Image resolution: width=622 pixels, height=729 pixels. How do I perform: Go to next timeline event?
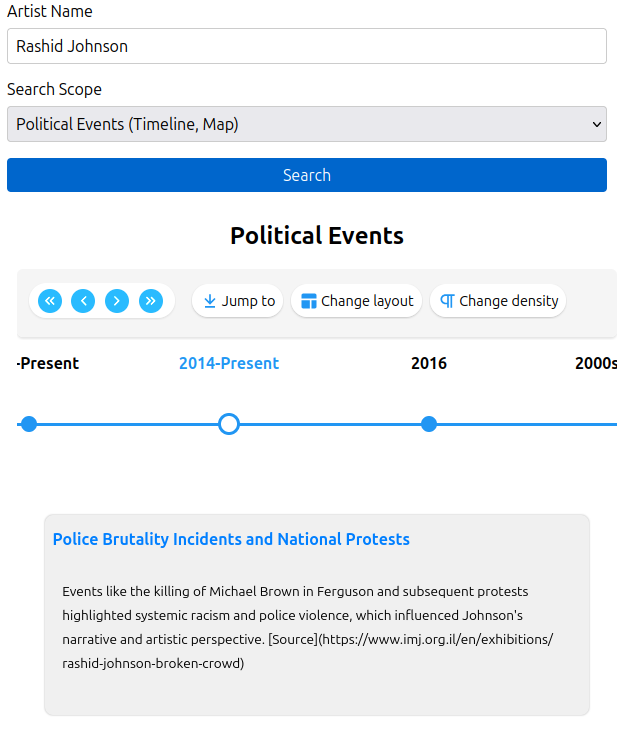pos(117,301)
